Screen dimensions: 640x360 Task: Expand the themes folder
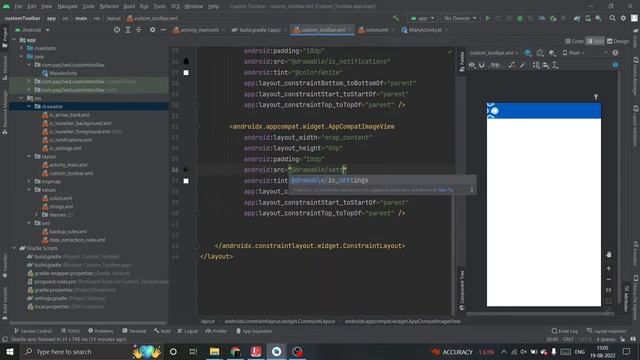pyautogui.click(x=36, y=215)
